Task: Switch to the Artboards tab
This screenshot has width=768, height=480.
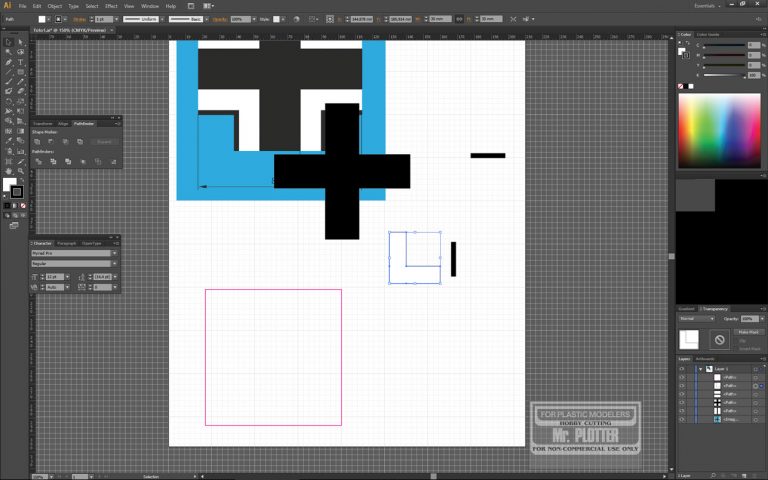Action: pos(706,358)
